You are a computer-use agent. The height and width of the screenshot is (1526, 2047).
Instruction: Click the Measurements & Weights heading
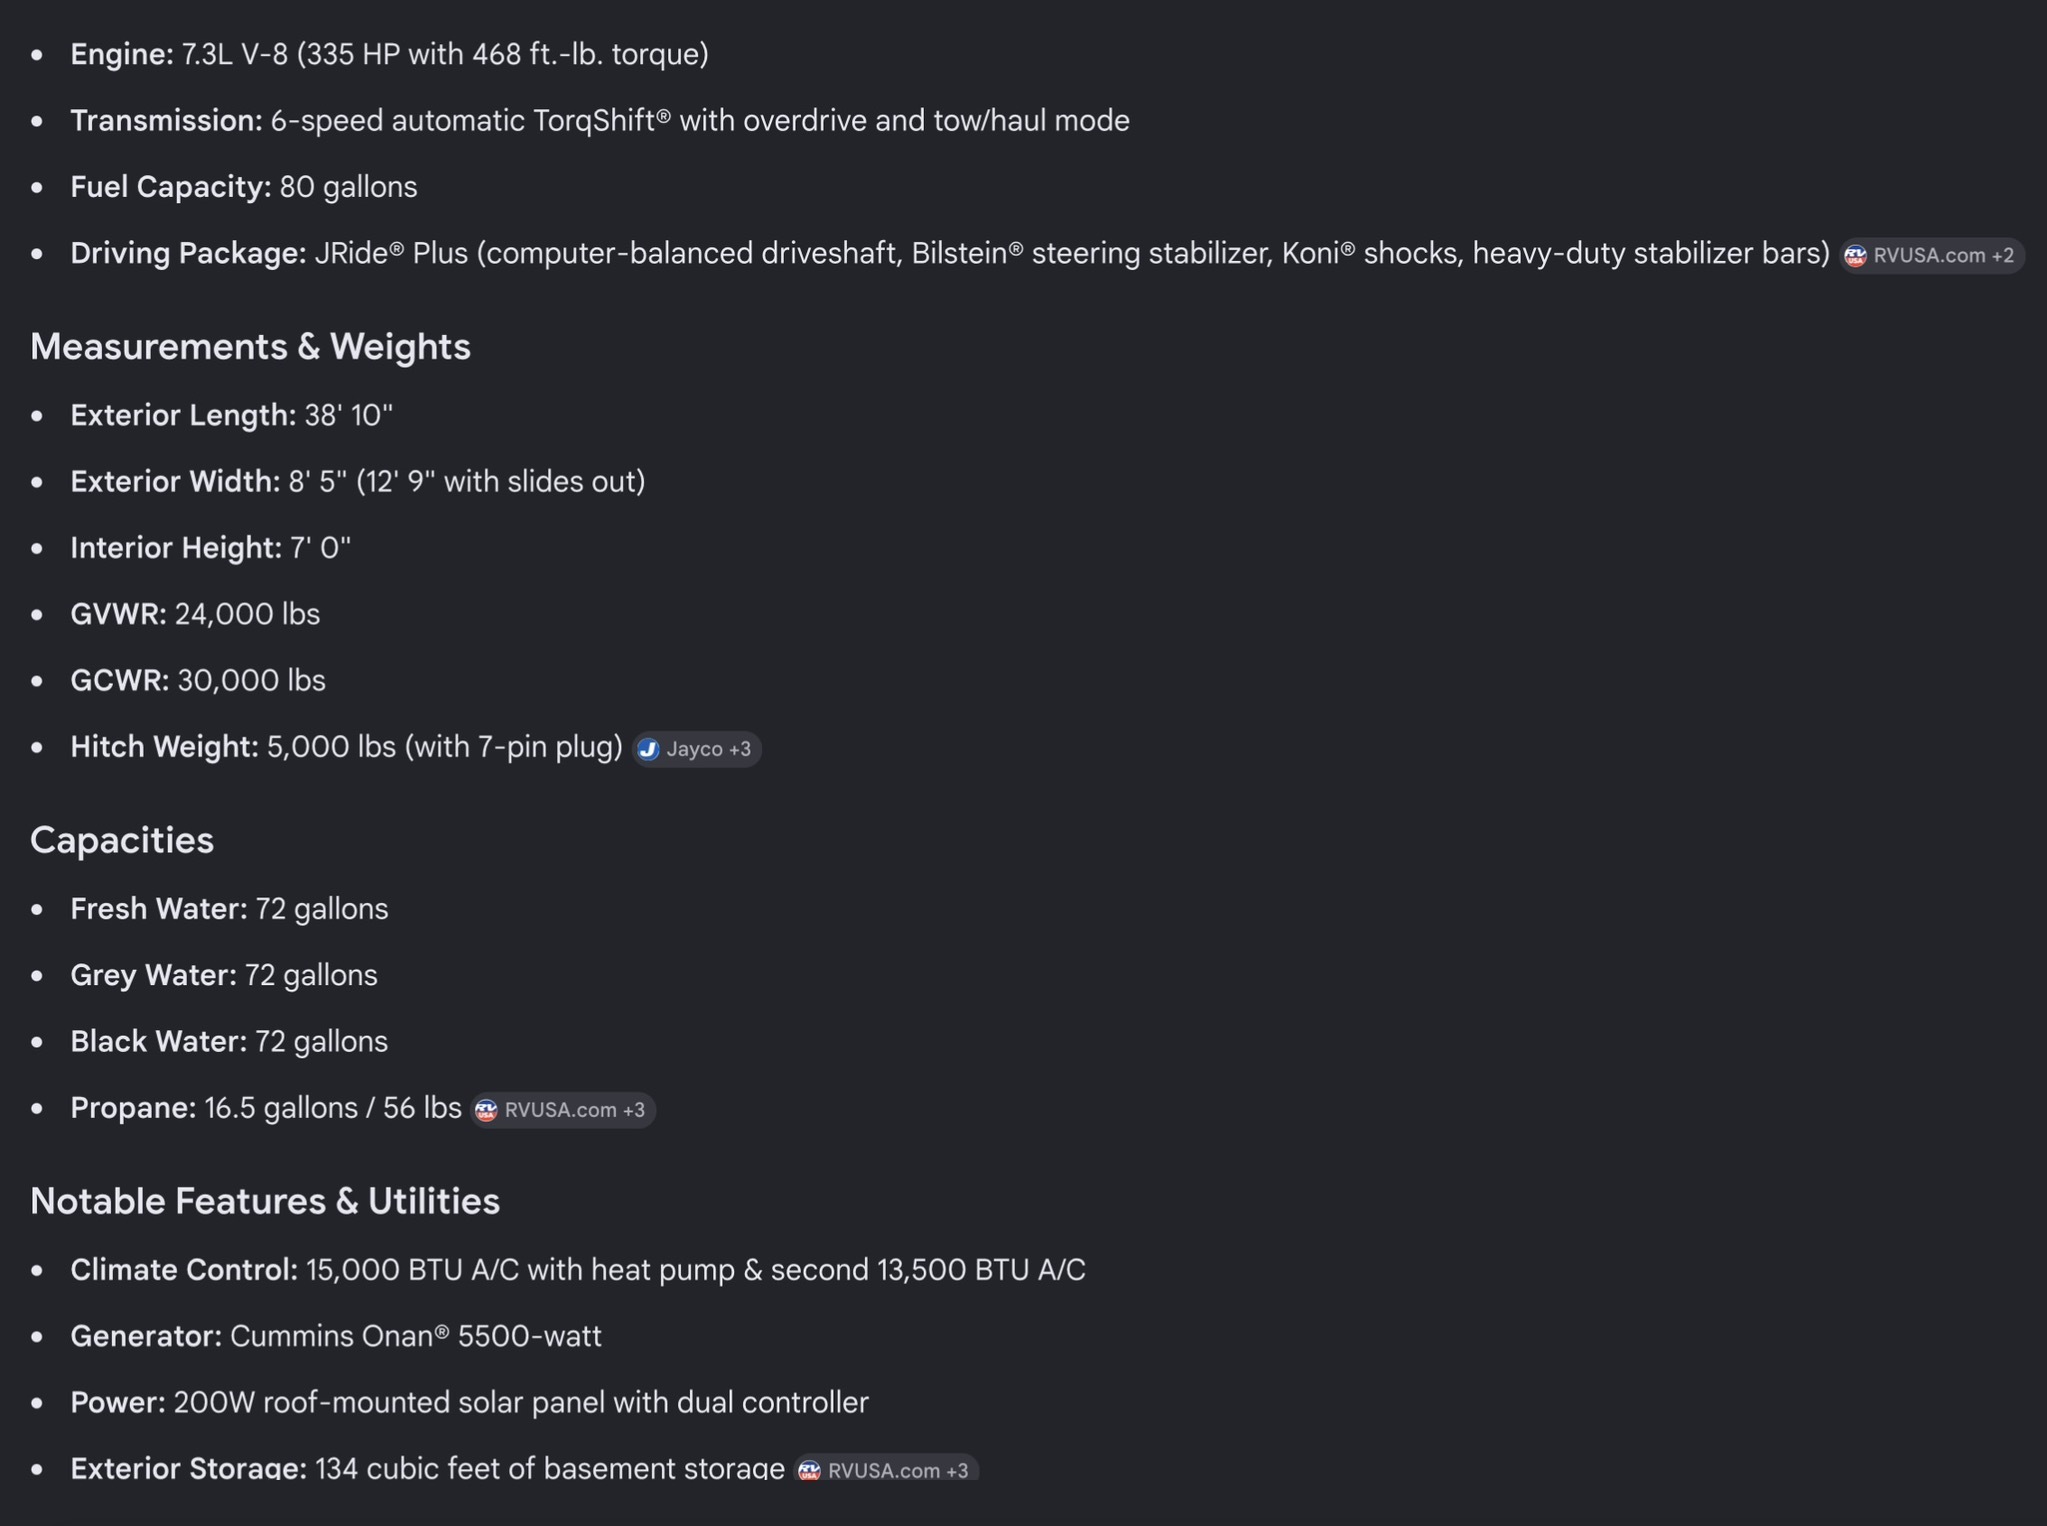pos(250,347)
